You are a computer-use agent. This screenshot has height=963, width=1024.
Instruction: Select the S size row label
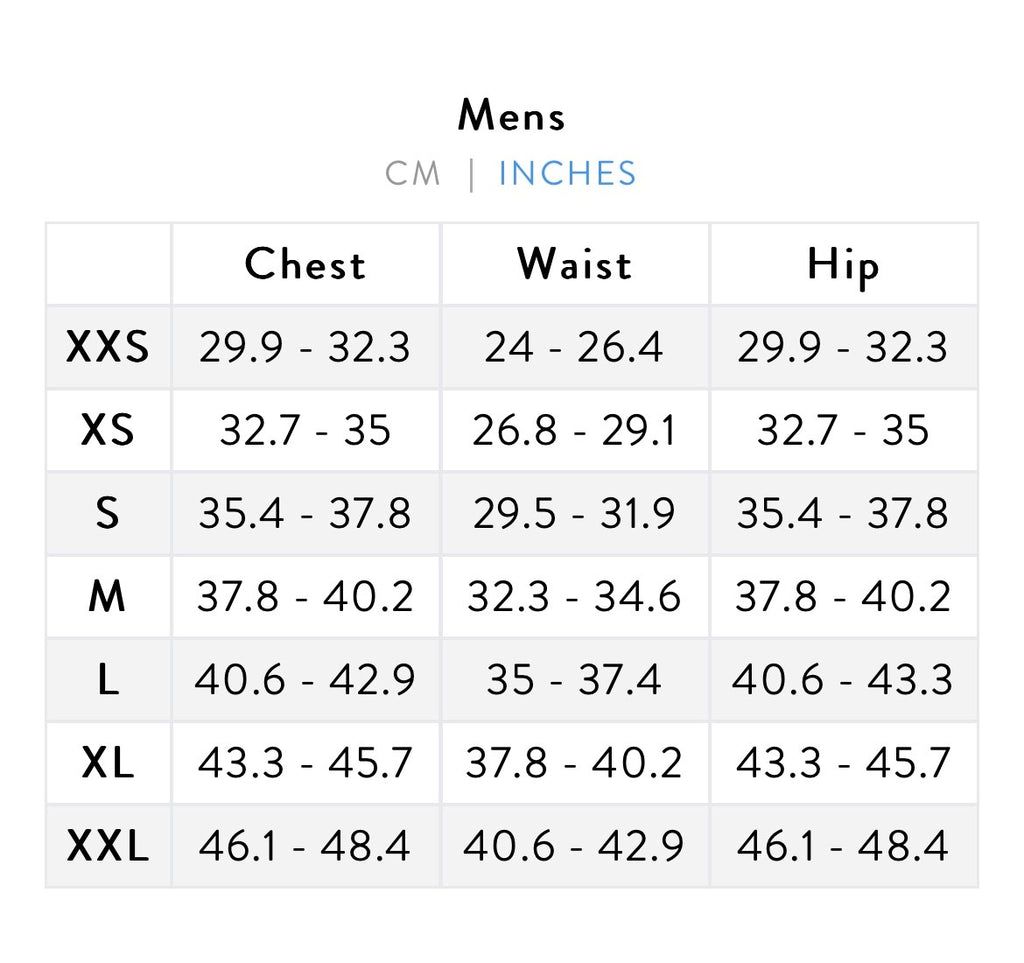[108, 514]
